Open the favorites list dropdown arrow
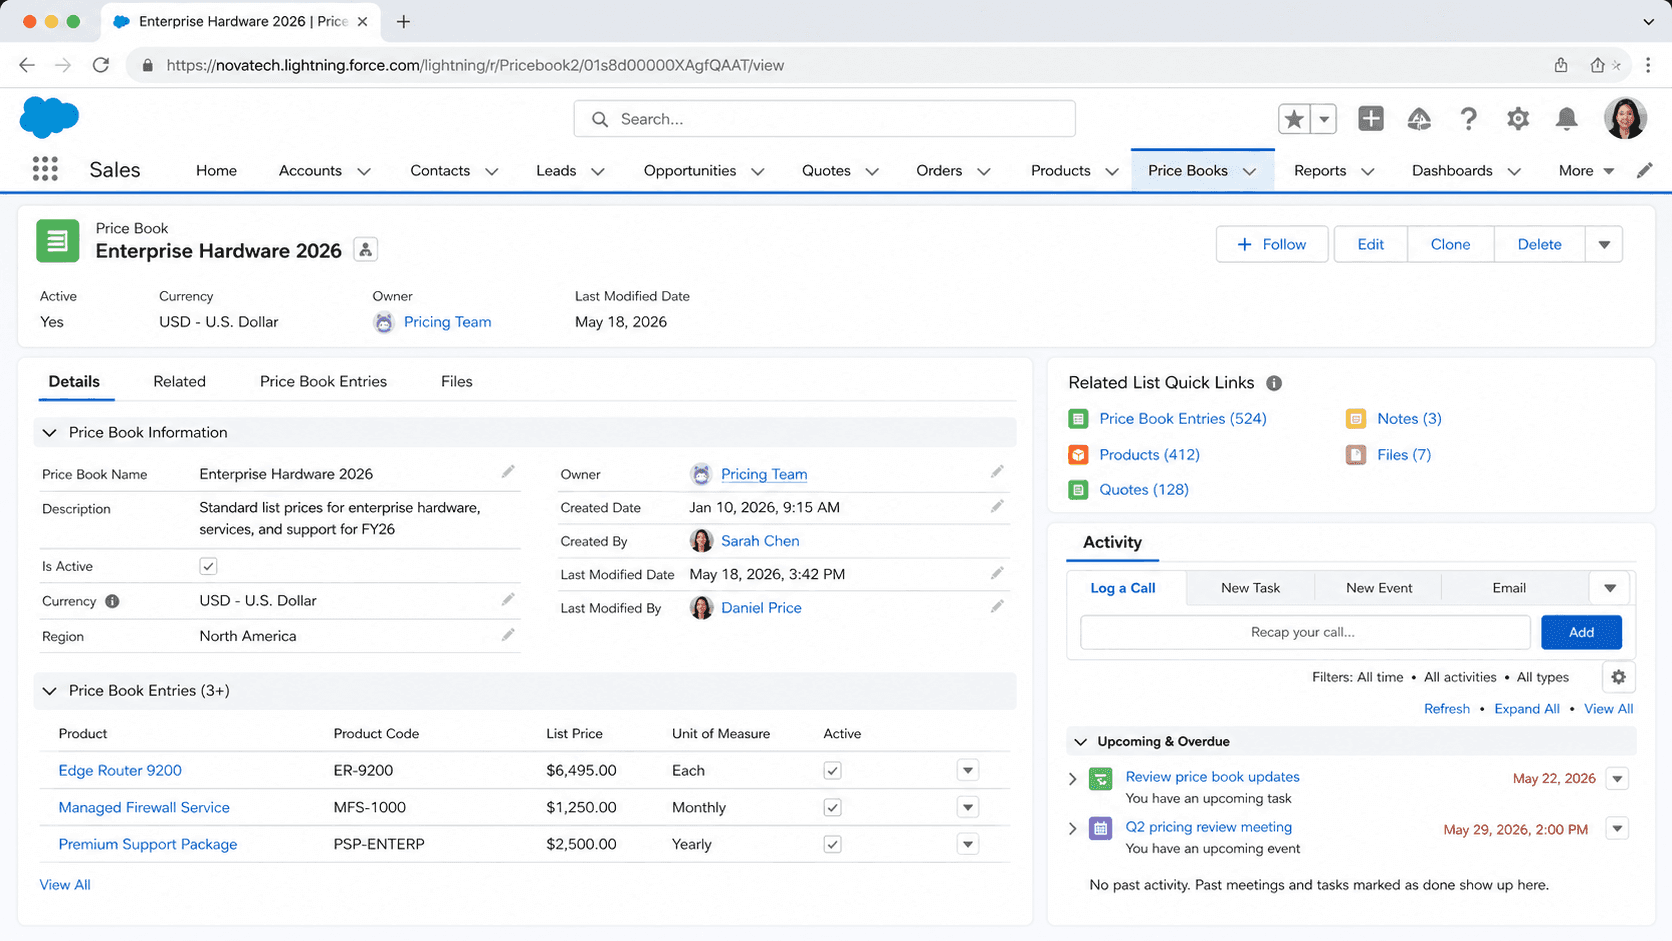 click(x=1324, y=119)
